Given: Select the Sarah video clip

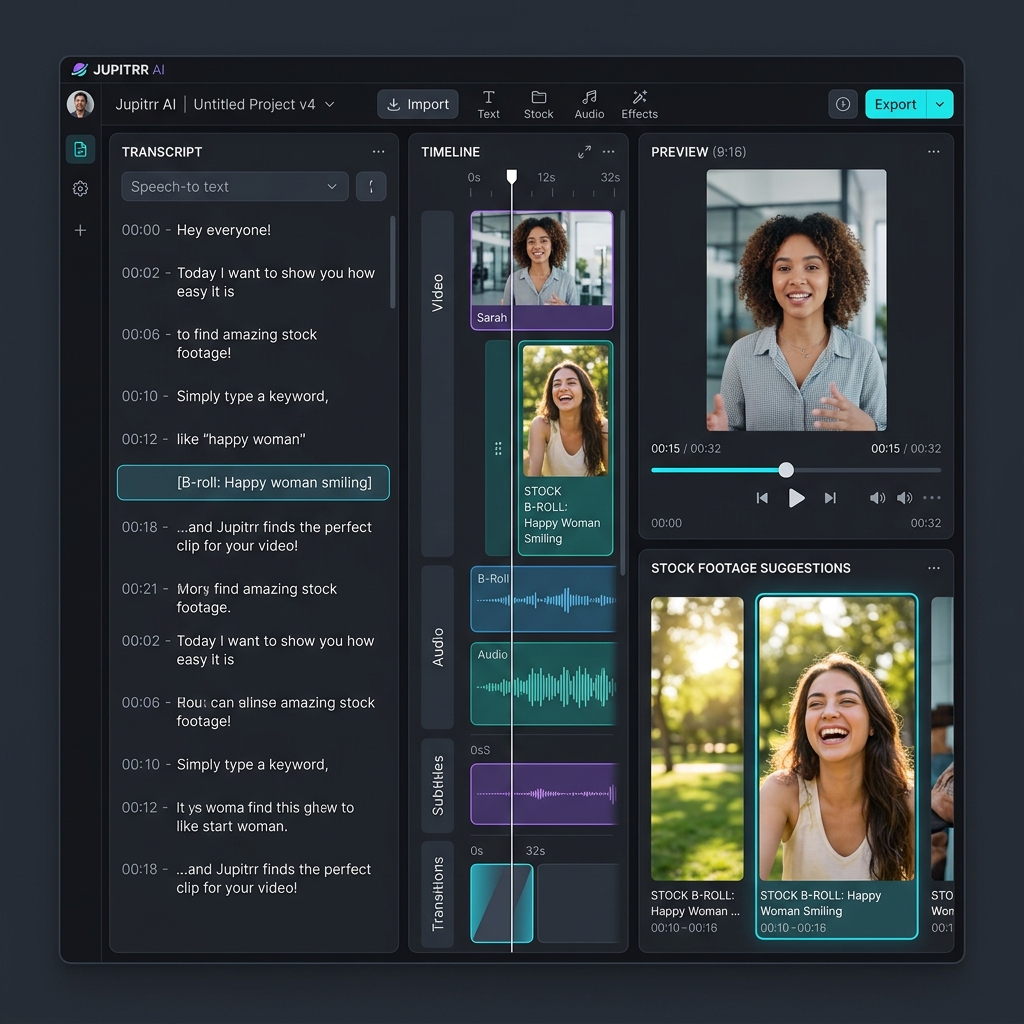Looking at the screenshot, I should pyautogui.click(x=542, y=270).
